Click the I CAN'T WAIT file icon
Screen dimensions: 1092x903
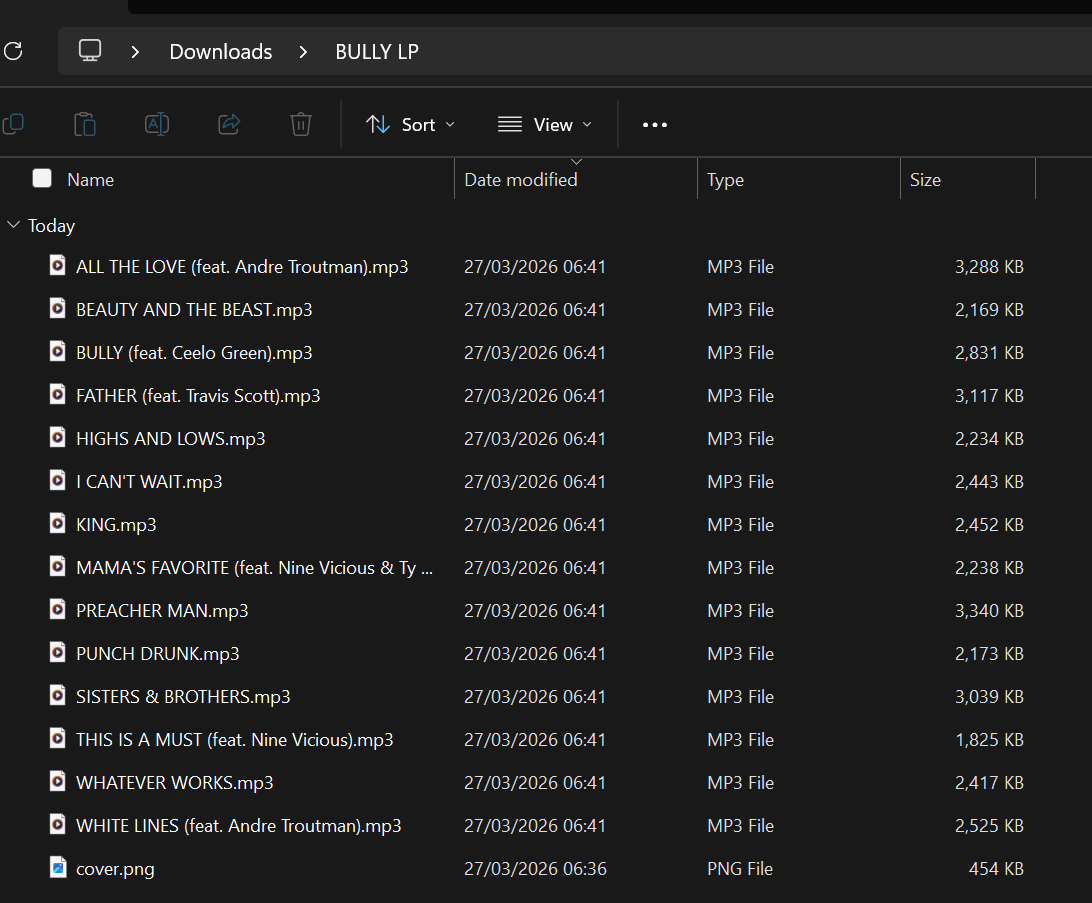pyautogui.click(x=58, y=480)
